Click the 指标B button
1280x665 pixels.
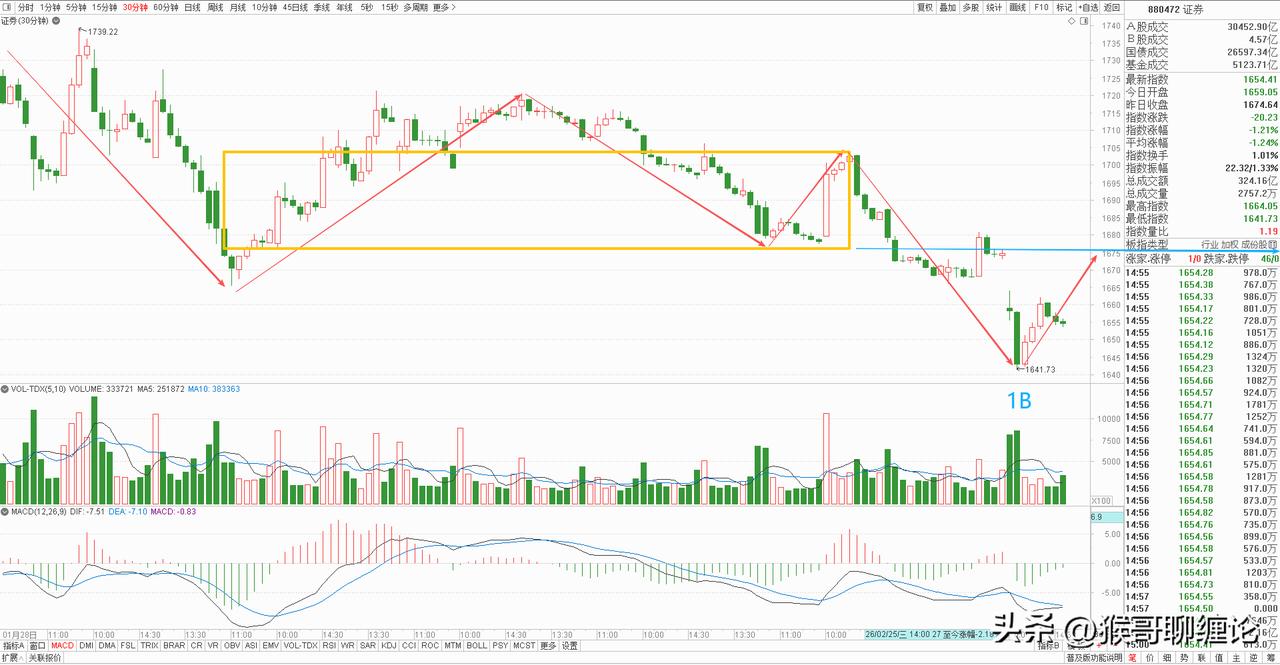pyautogui.click(x=1050, y=646)
